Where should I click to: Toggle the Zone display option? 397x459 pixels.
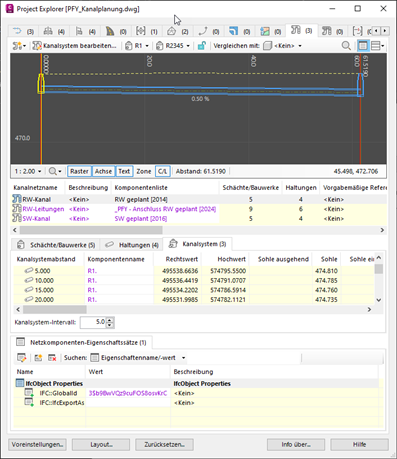coord(144,171)
